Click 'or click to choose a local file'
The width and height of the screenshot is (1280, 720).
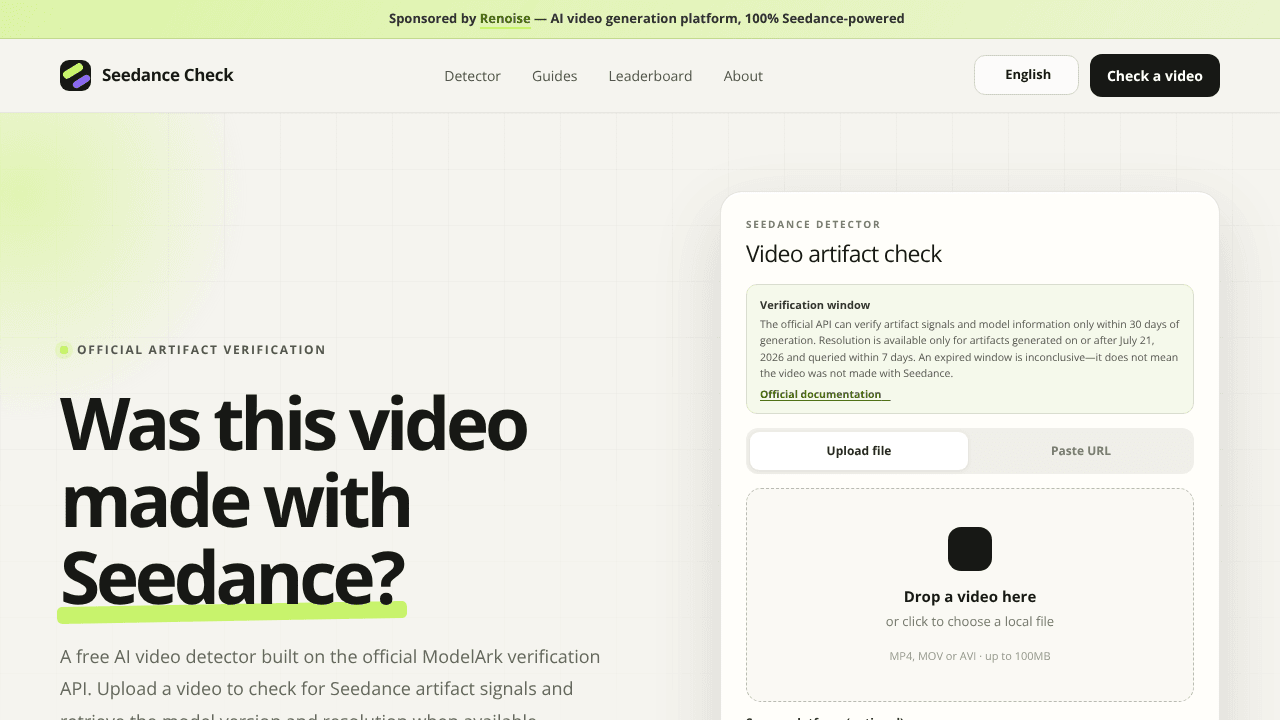click(970, 621)
